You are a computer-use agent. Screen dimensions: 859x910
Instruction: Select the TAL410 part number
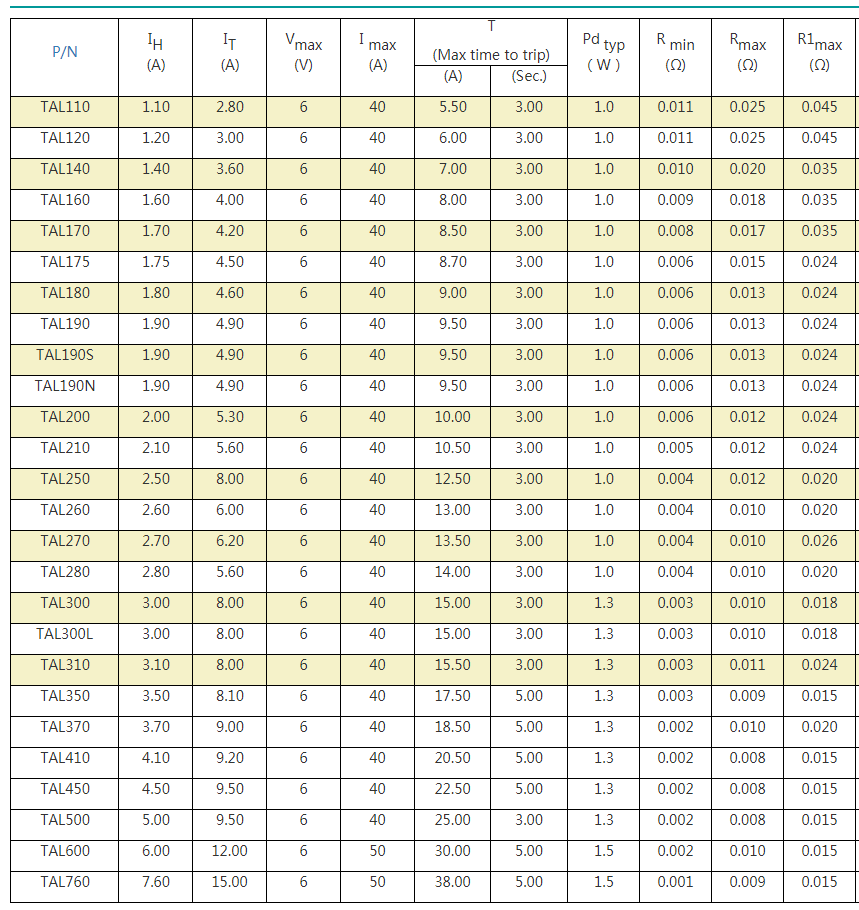(65, 758)
